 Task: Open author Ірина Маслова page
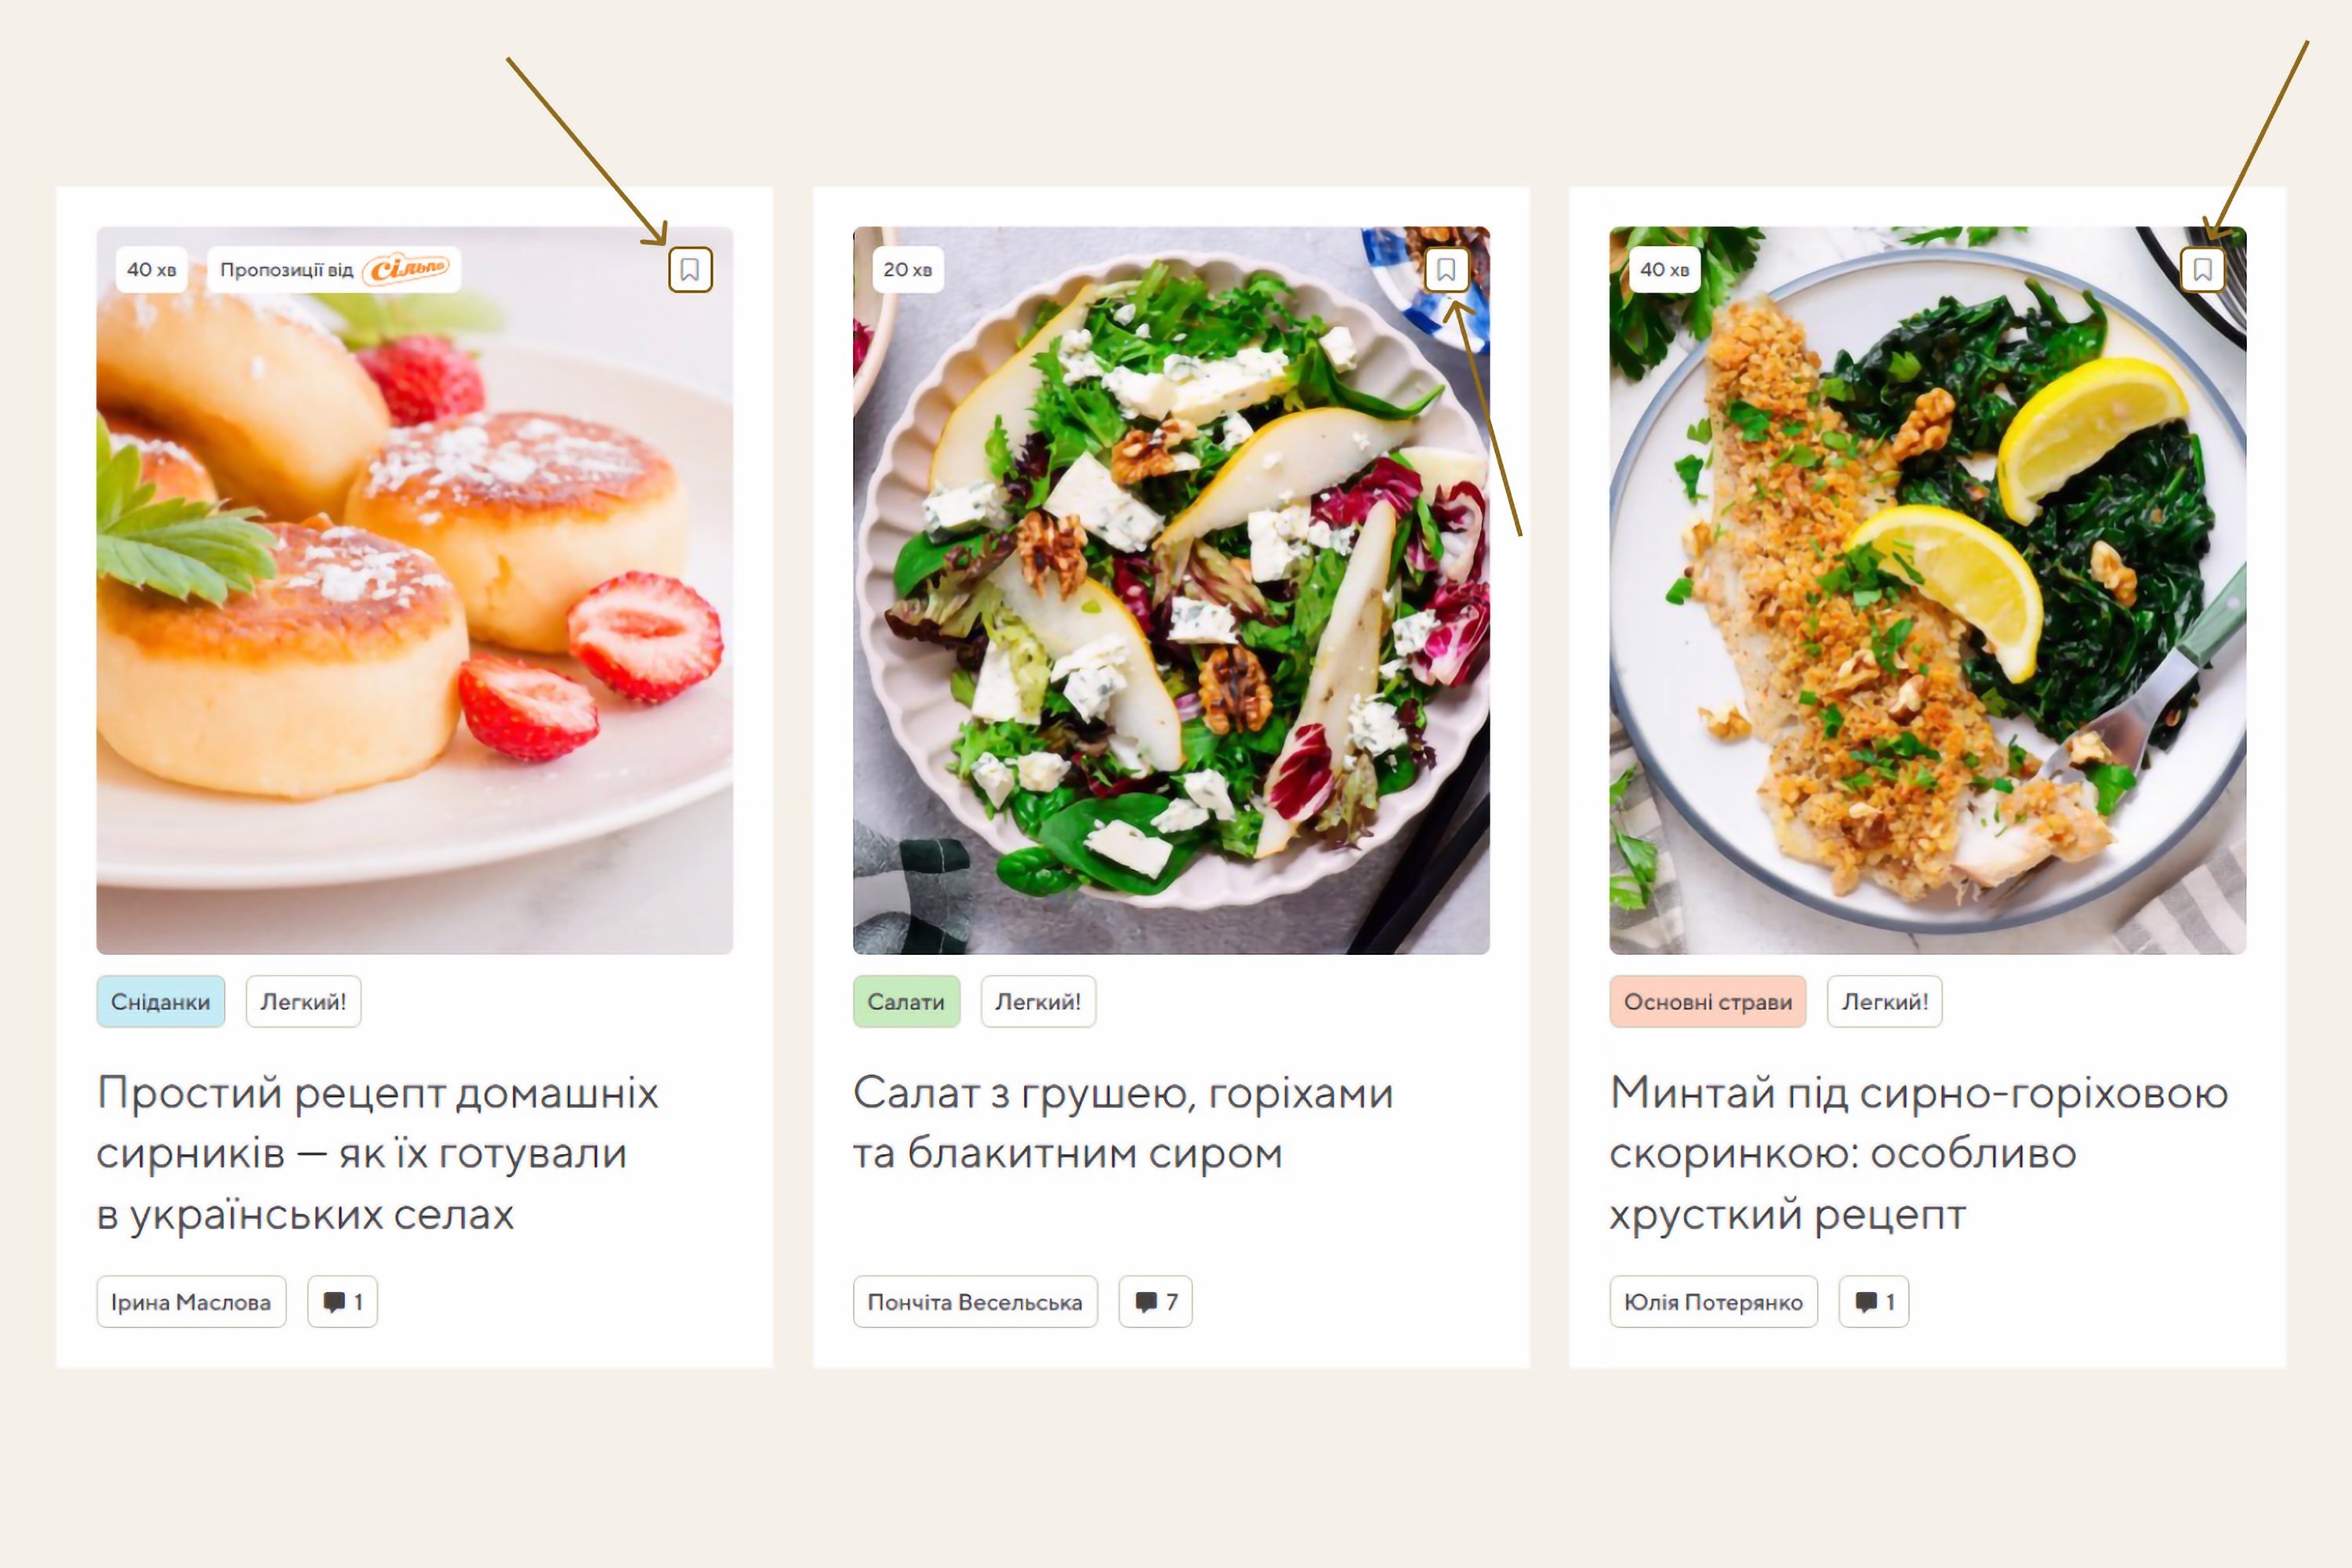point(191,1302)
